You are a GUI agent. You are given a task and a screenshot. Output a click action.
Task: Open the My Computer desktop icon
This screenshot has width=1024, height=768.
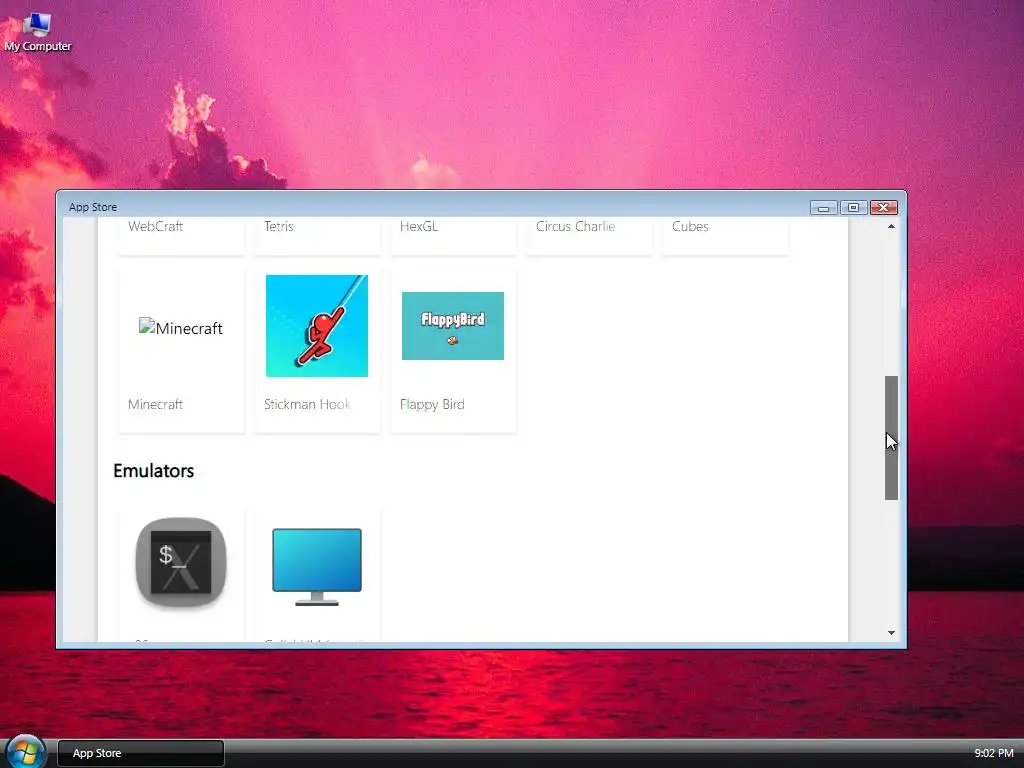37,33
